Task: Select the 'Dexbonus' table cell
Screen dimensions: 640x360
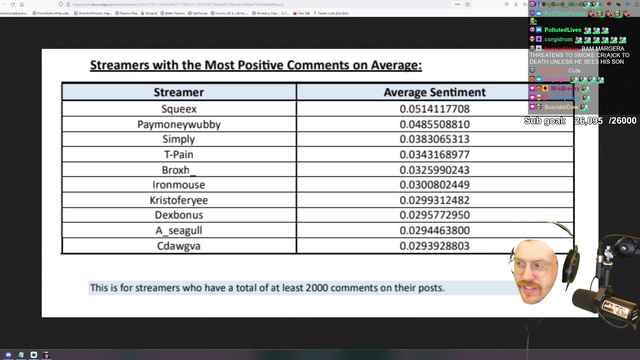Action: click(179, 215)
